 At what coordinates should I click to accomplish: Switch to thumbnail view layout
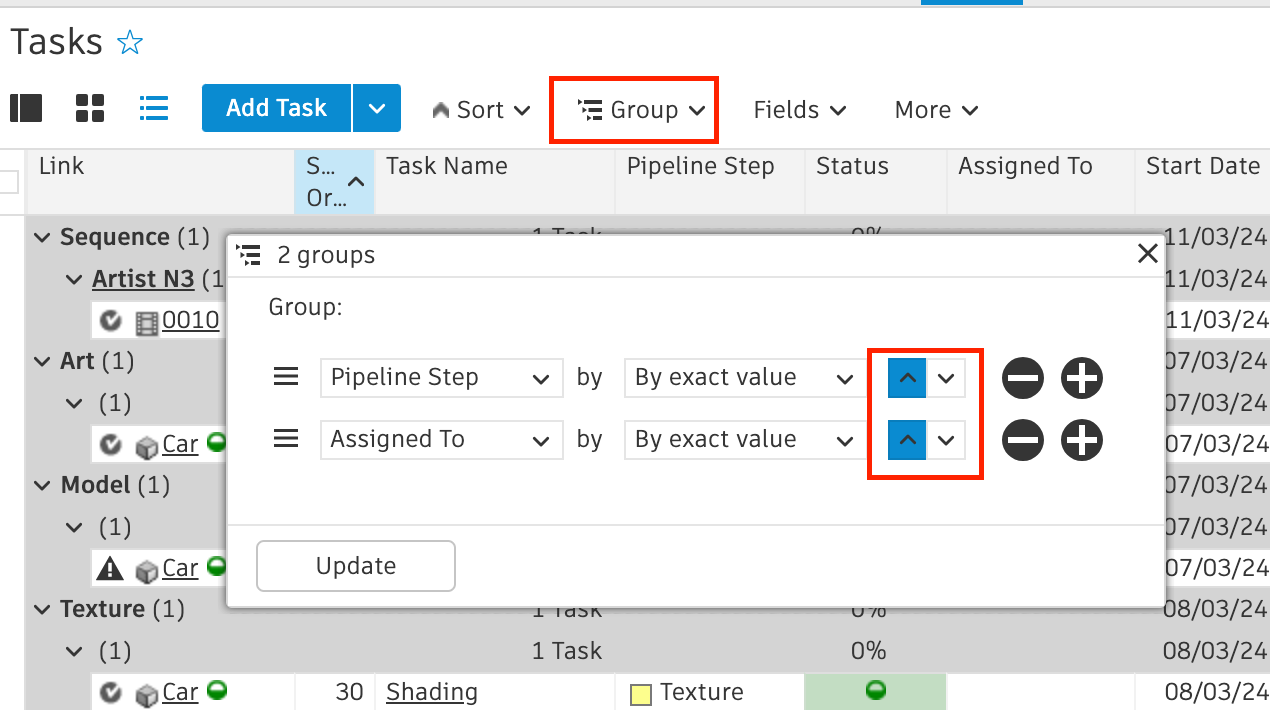click(26, 108)
